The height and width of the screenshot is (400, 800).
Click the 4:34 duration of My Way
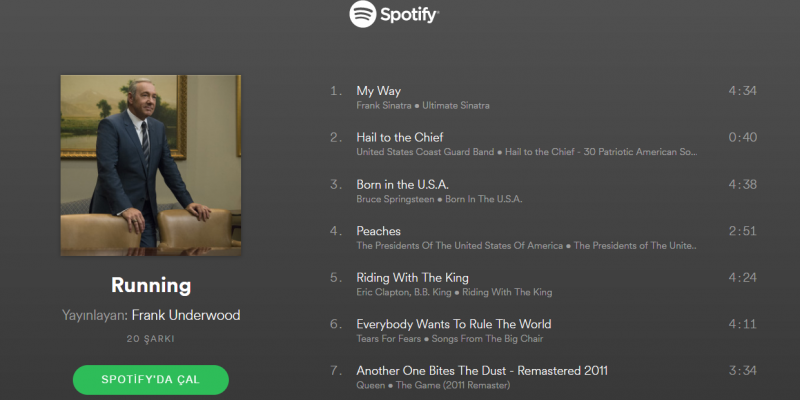[742, 91]
